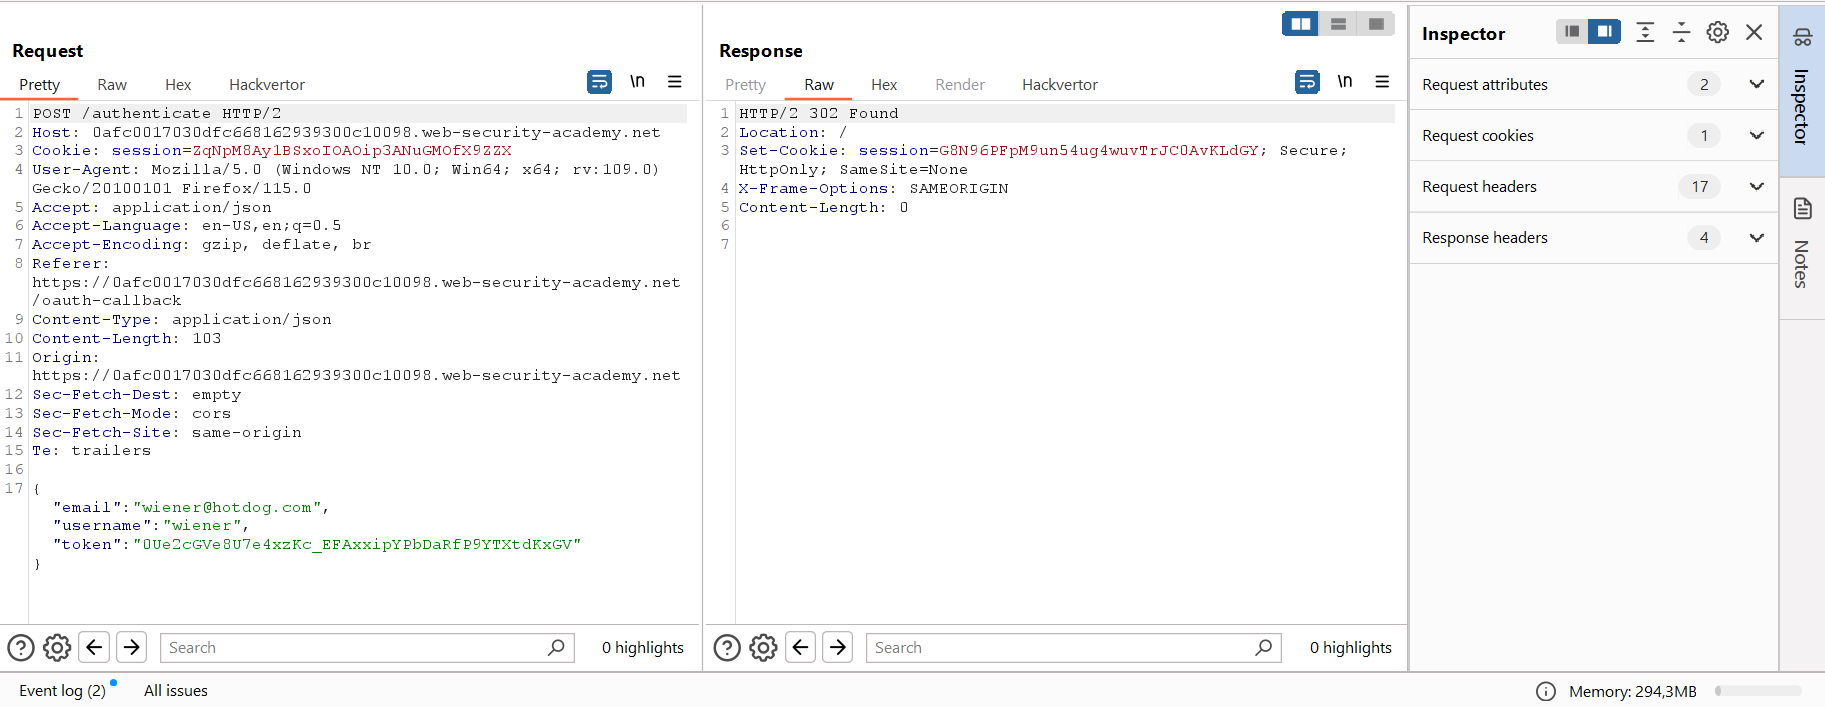Close the Inspector panel
This screenshot has height=708, width=1825.
point(1754,32)
